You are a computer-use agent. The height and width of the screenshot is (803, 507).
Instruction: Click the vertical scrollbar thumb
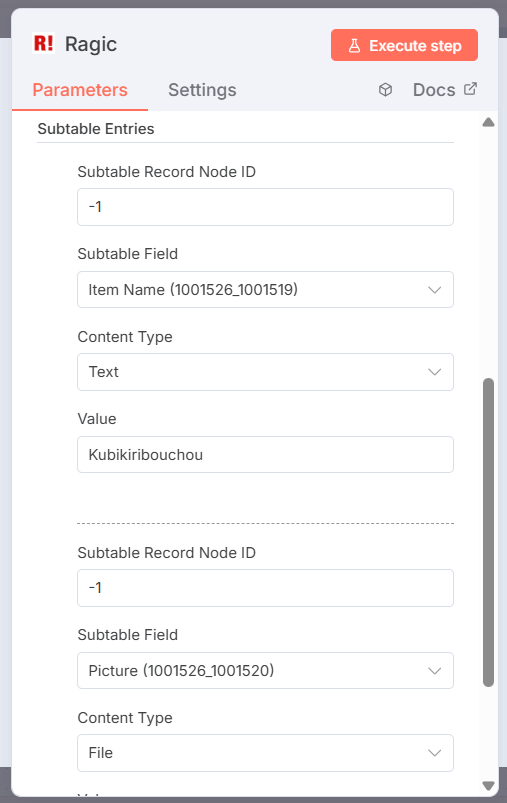tap(489, 533)
